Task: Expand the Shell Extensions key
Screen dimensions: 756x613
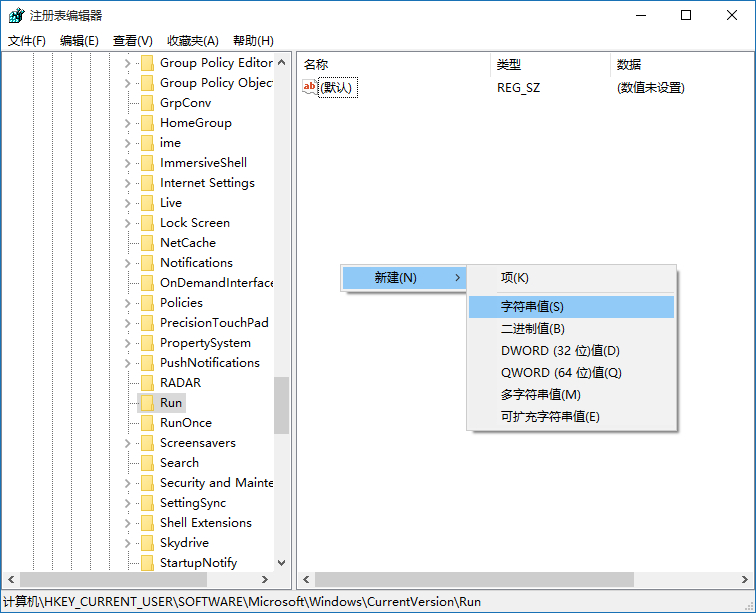Action: 127,523
